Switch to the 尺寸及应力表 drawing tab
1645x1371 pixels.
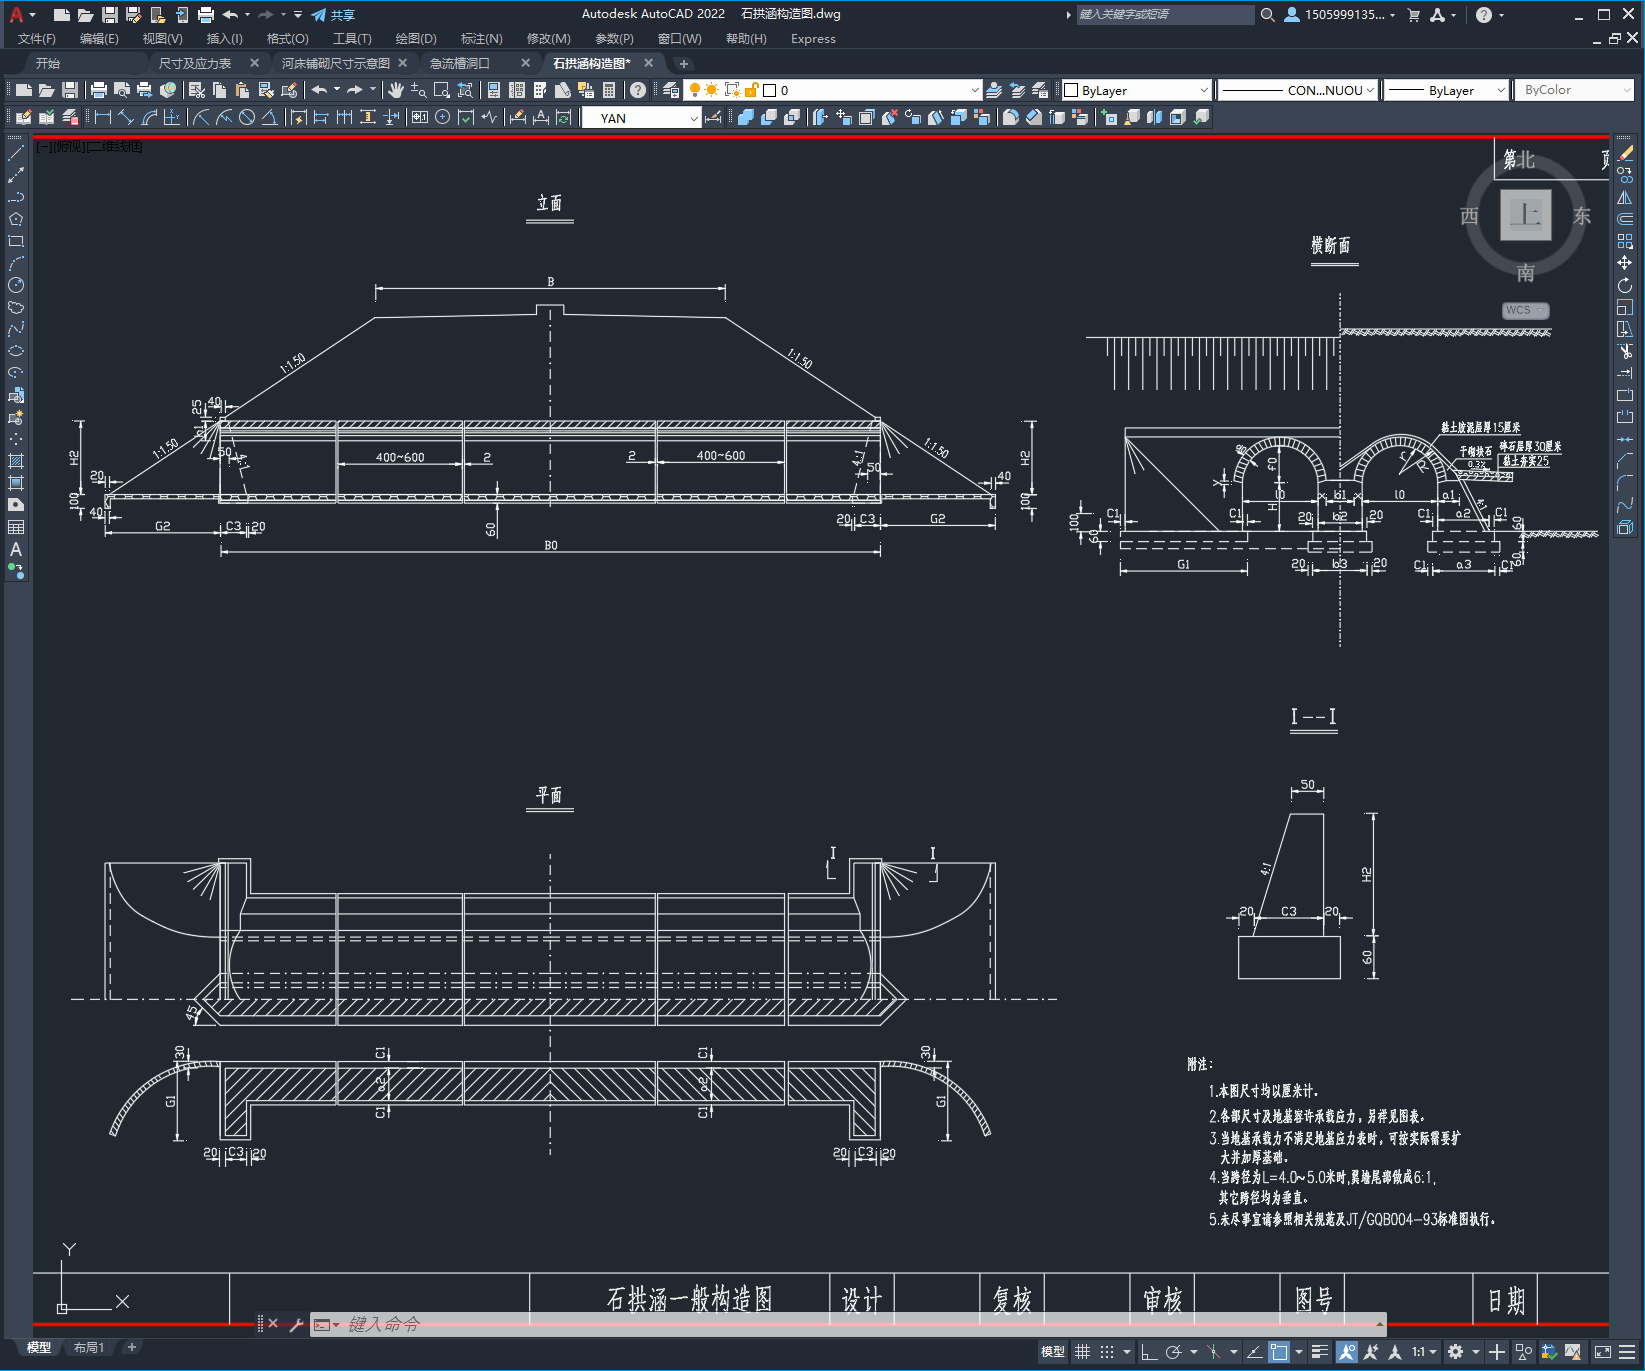195,63
